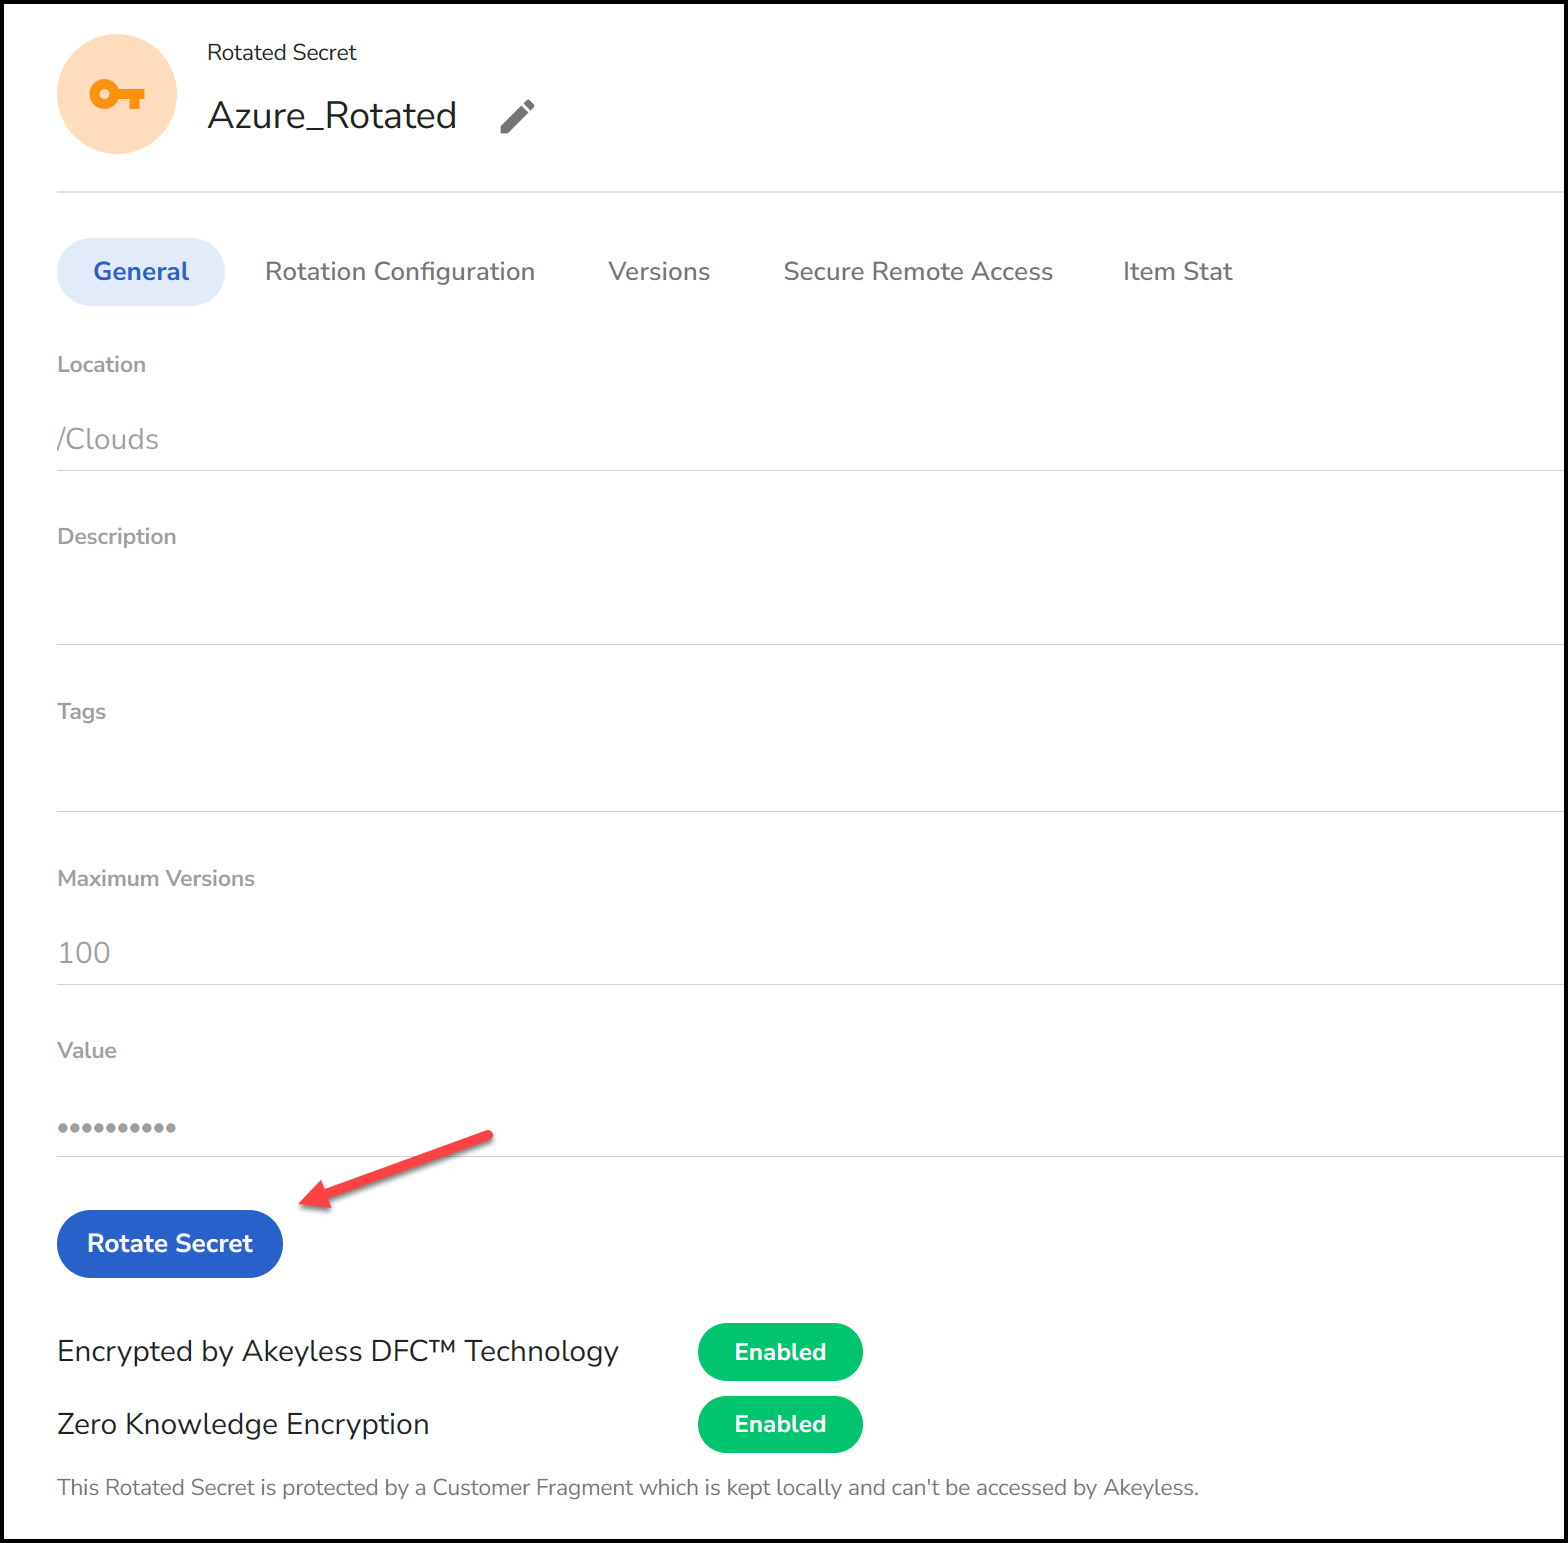Click the orange key secret icon
This screenshot has width=1568, height=1543.
pyautogui.click(x=117, y=94)
